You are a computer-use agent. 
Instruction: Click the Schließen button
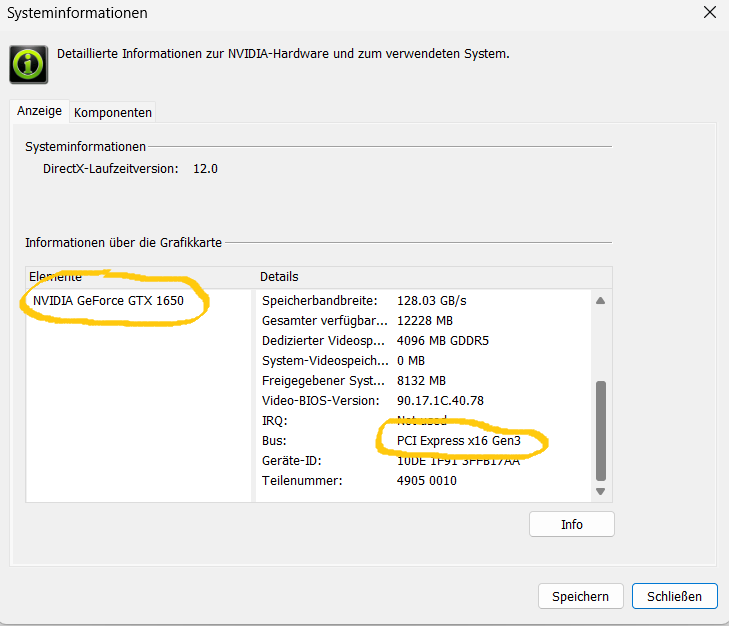tap(674, 596)
